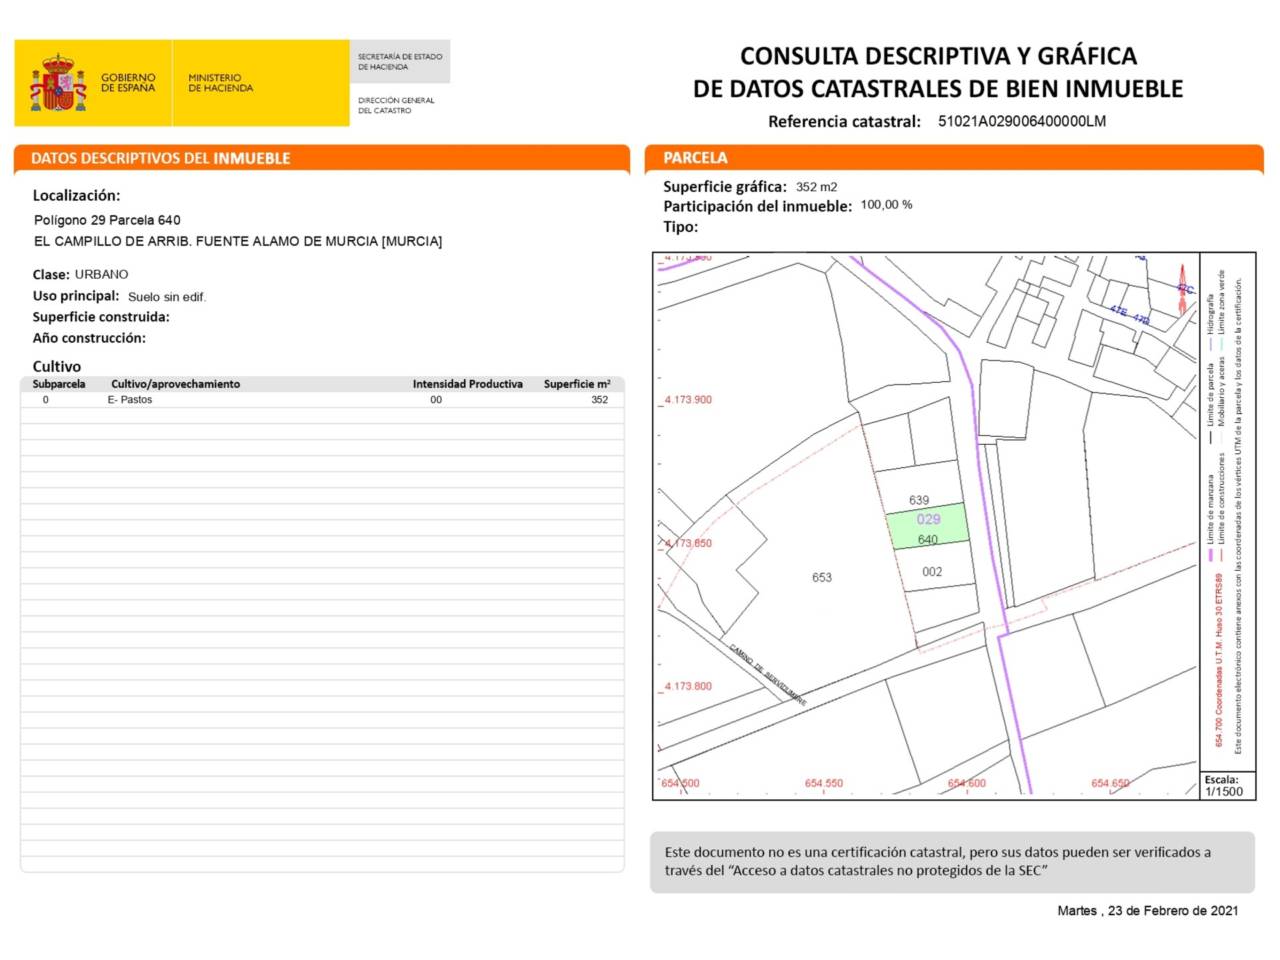Click the "Año construcción:" label
The height and width of the screenshot is (960, 1280).
coord(89,338)
